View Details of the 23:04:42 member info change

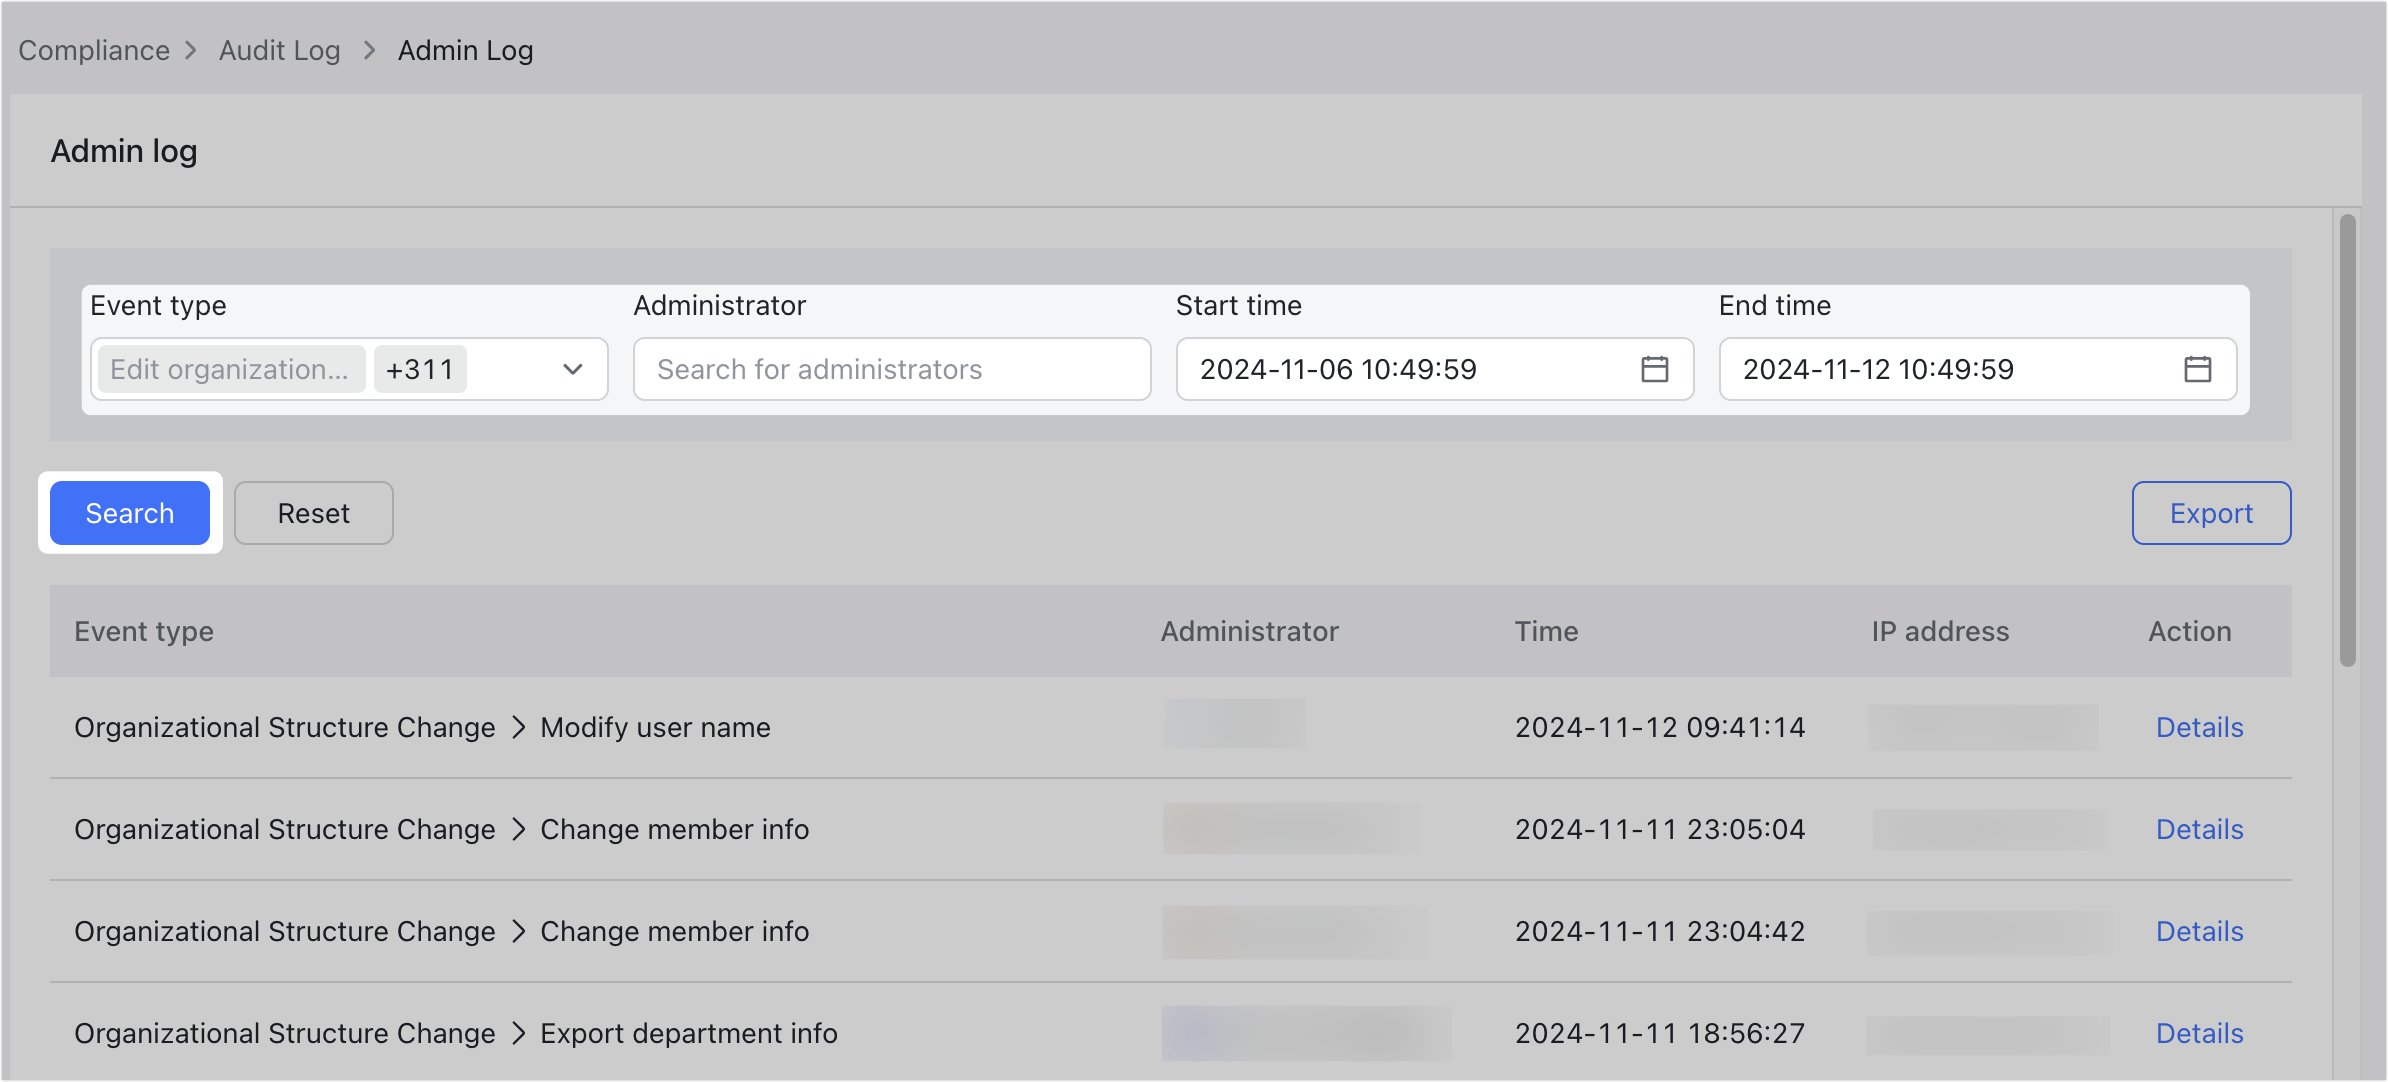[x=2199, y=931]
